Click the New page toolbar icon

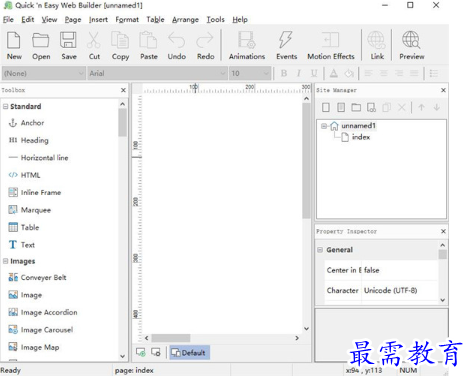pyautogui.click(x=14, y=46)
